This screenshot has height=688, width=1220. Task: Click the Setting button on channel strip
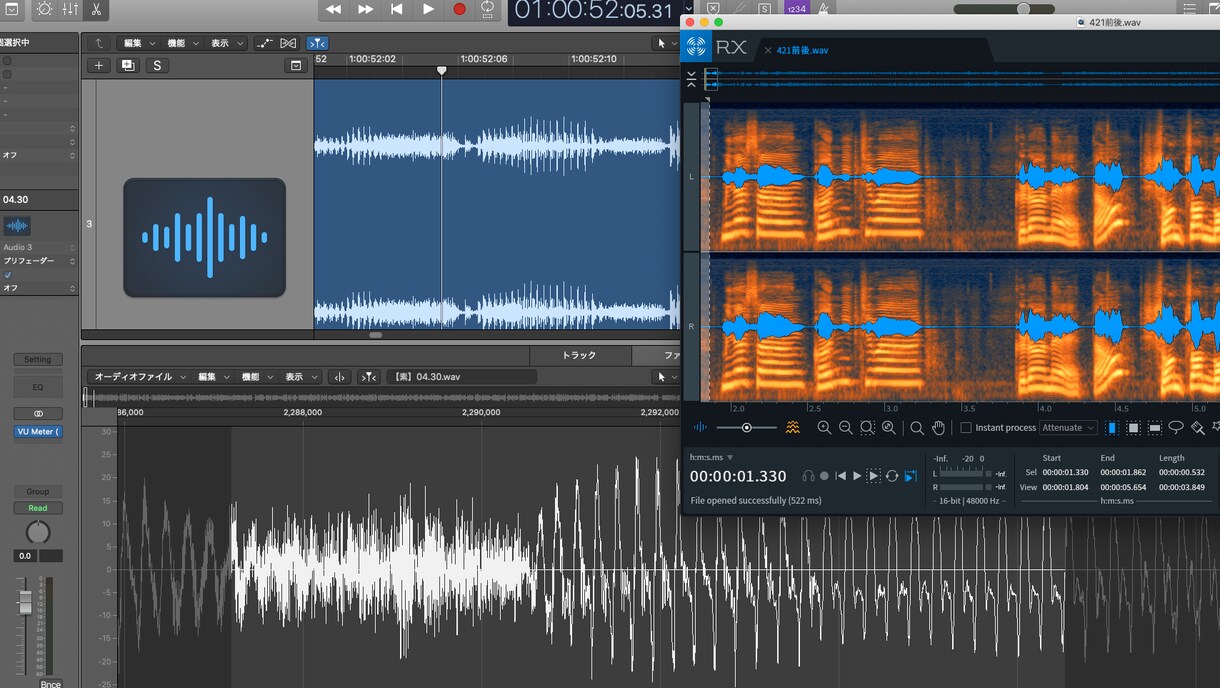coord(38,359)
